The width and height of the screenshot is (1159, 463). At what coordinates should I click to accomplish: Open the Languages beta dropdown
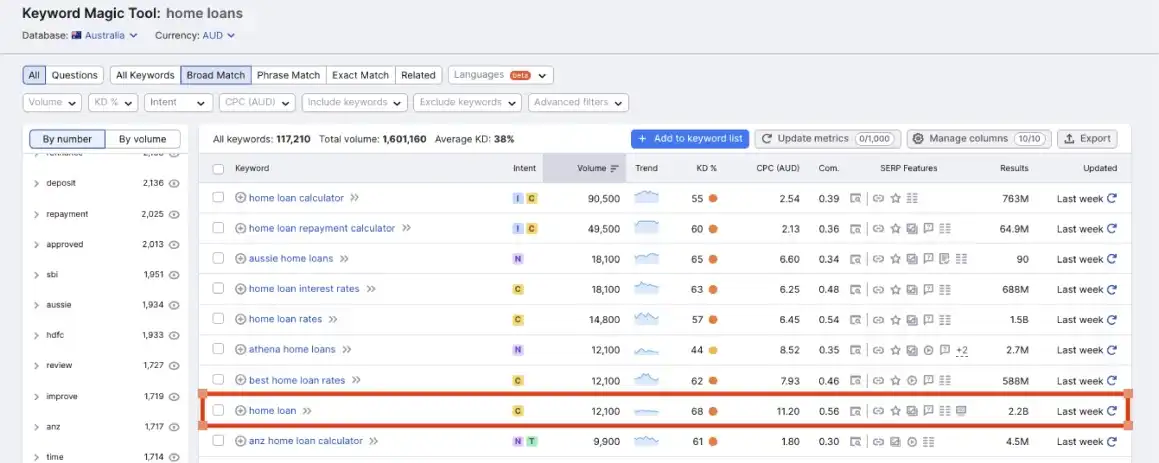point(500,75)
